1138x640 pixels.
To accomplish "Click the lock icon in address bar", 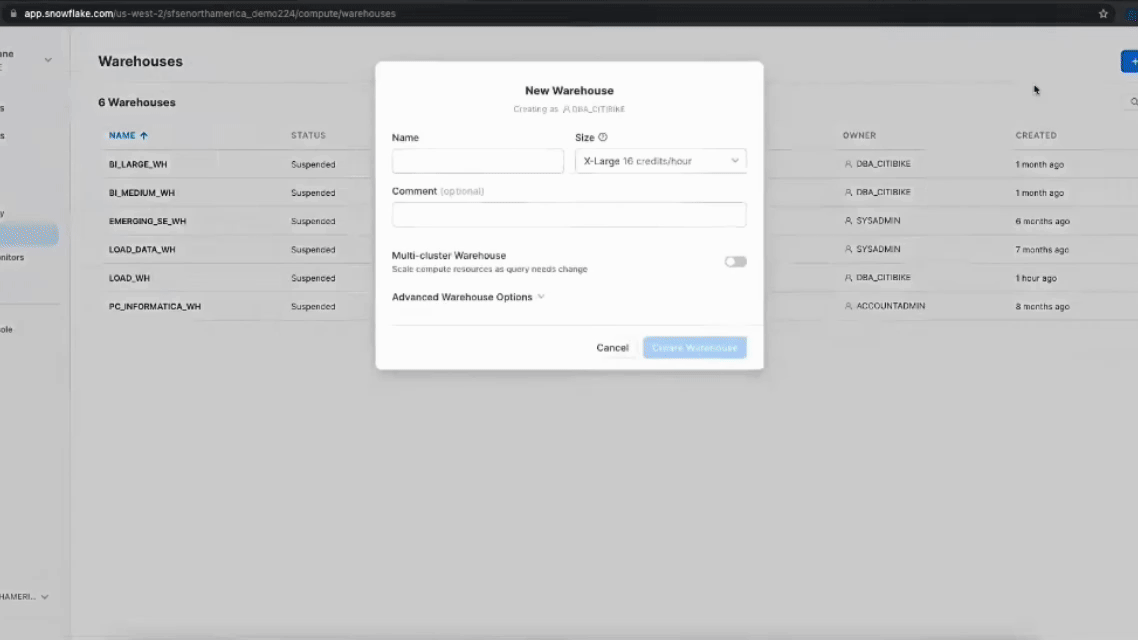I will click(x=13, y=14).
